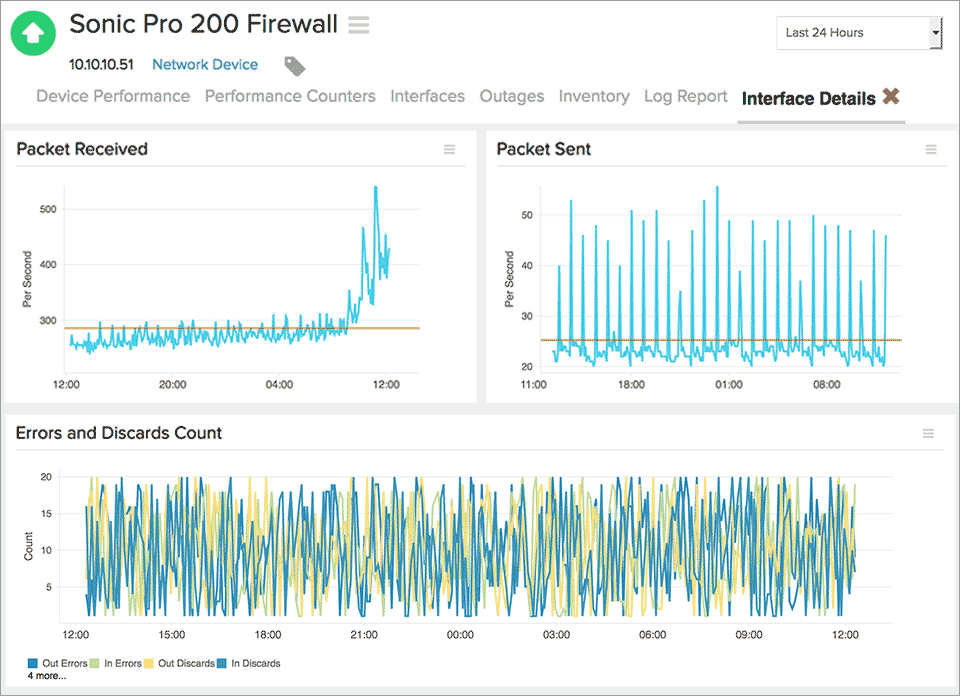Click the dropdown arrow on Last 24 Hours

click(936, 33)
